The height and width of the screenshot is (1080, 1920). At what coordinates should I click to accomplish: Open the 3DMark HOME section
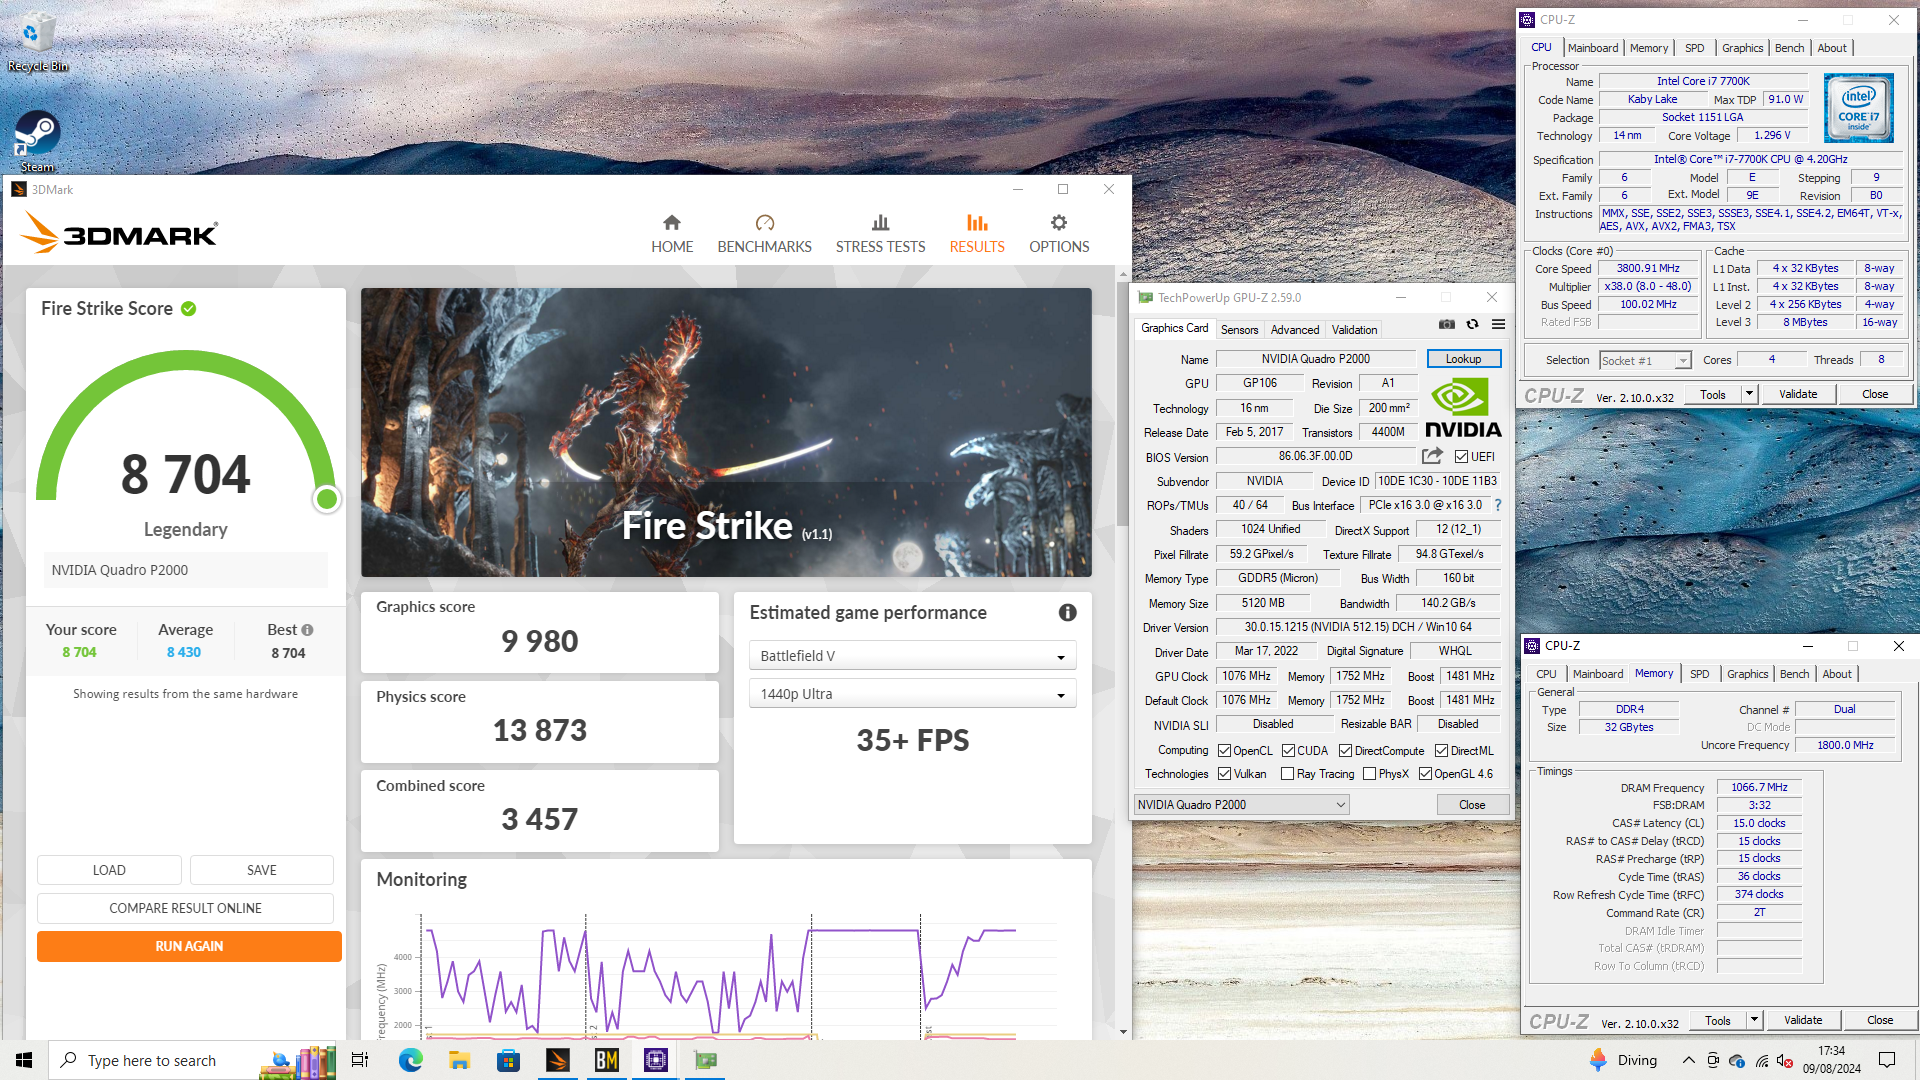click(672, 234)
